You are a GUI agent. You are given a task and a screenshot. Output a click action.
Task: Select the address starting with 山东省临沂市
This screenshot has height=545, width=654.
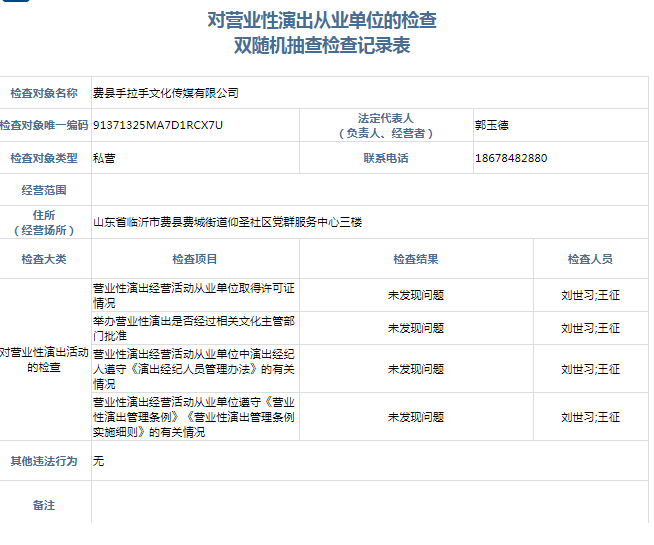(x=227, y=222)
